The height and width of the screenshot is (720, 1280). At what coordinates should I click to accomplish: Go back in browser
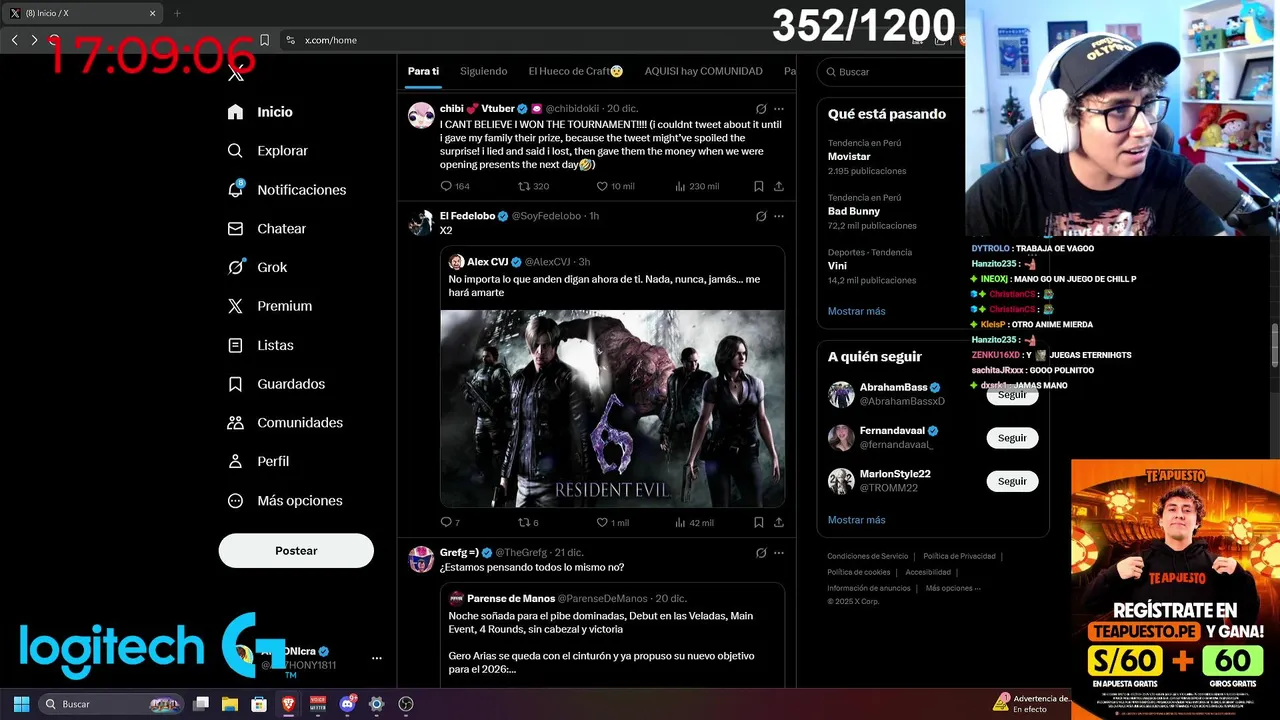(15, 40)
